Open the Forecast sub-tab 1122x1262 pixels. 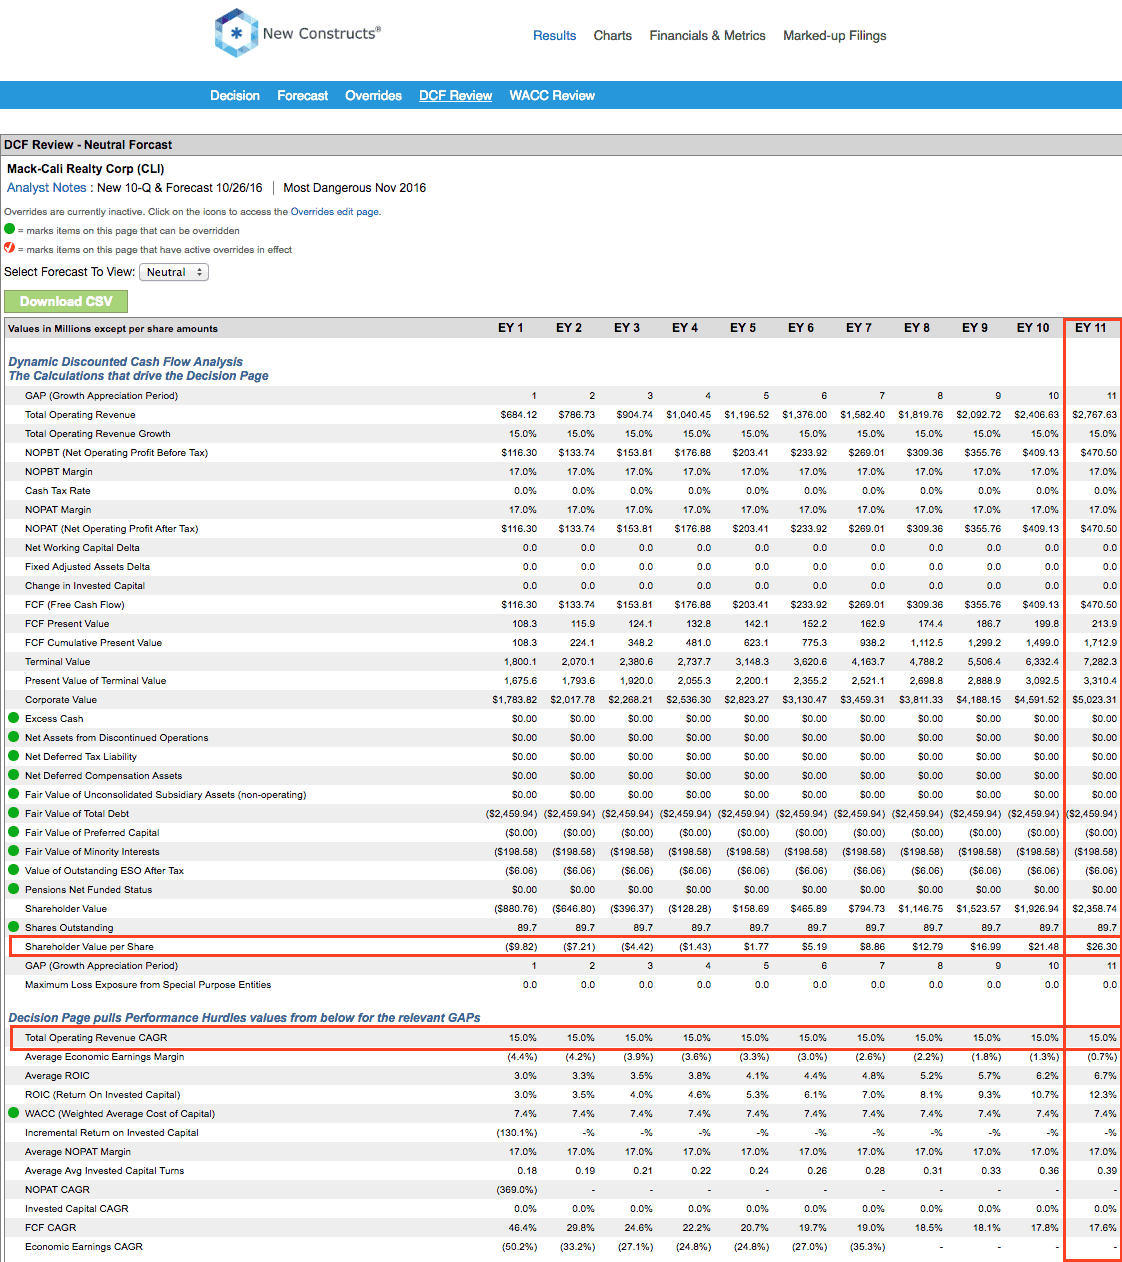[302, 95]
